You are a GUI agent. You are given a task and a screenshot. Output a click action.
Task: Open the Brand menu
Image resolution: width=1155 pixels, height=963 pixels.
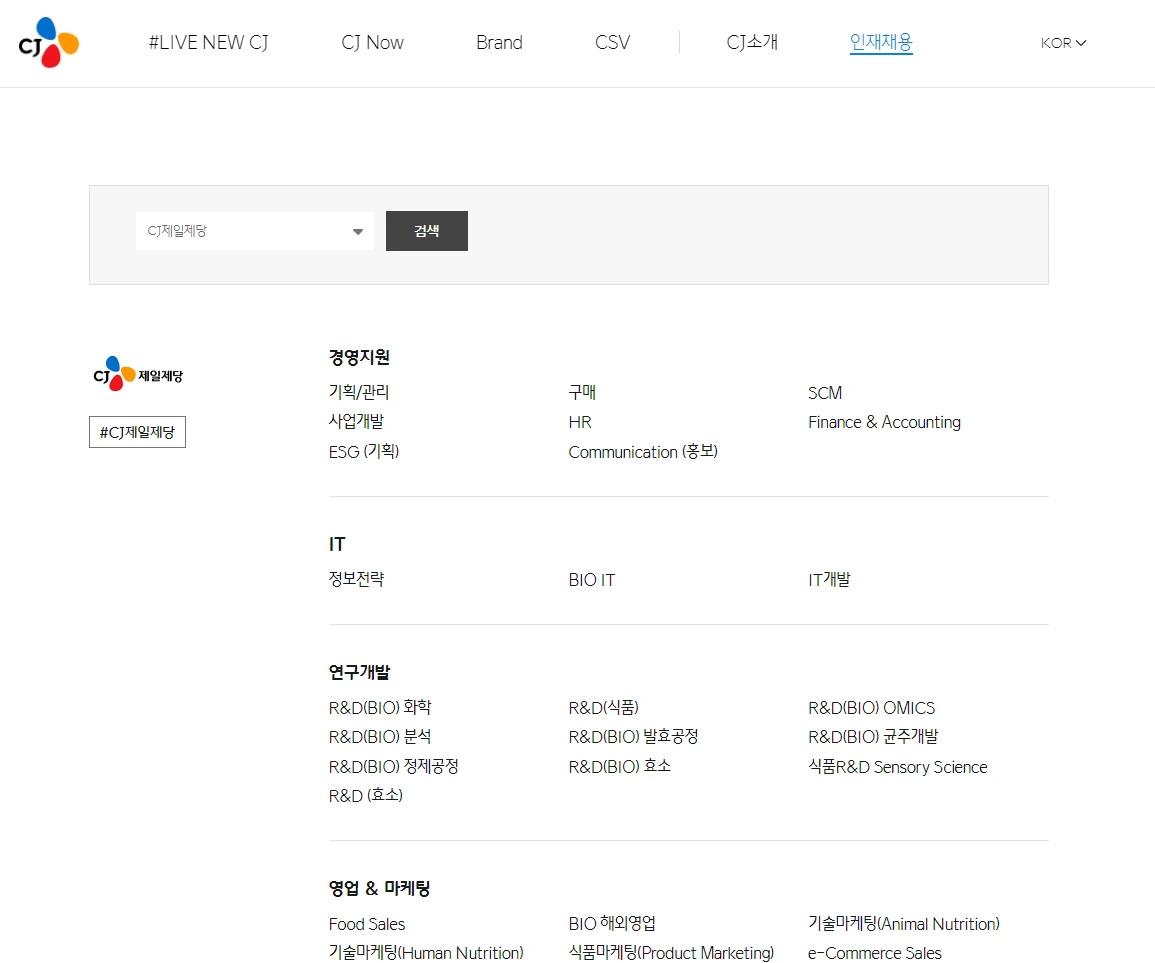[x=499, y=43]
